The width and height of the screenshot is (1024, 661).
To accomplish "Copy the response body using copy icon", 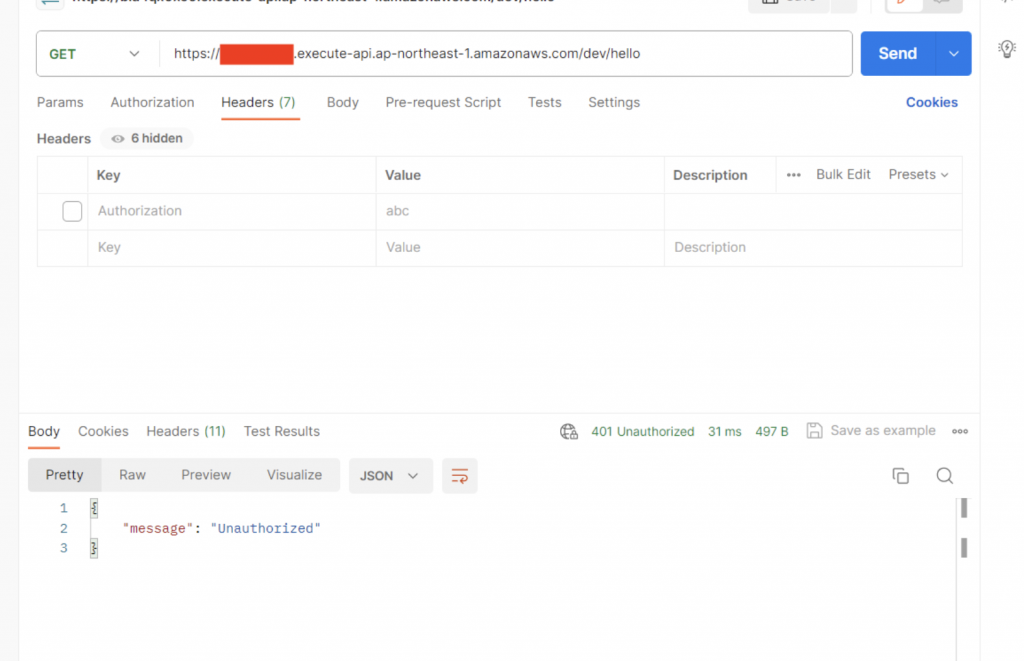I will coord(900,475).
